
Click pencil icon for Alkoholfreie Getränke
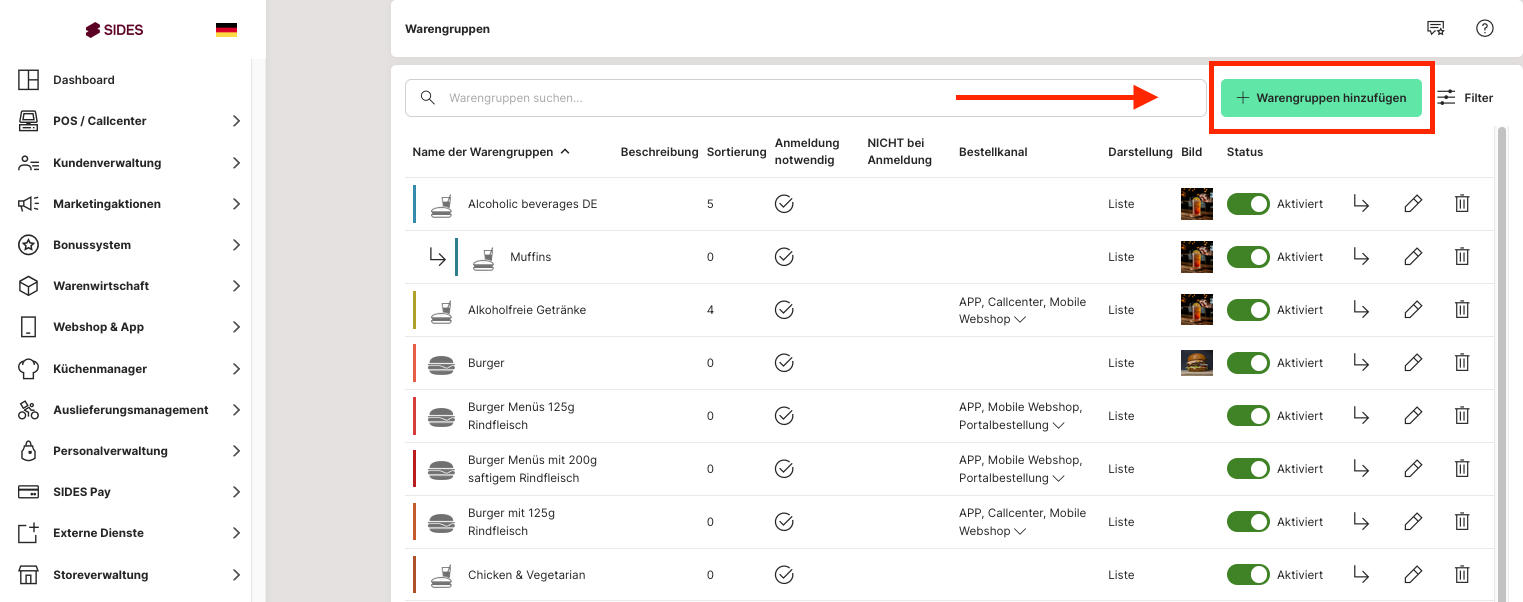tap(1412, 310)
